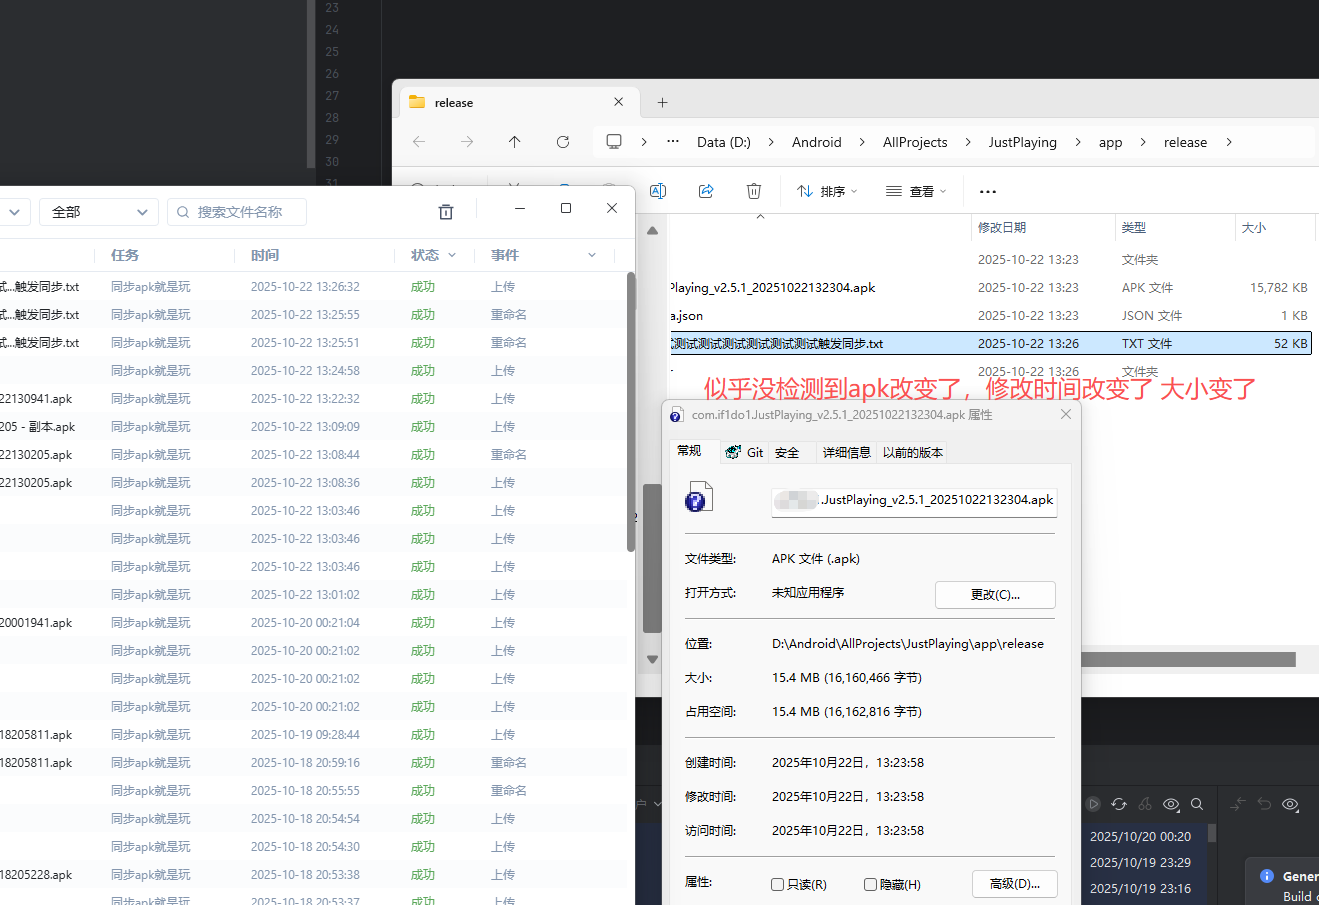
Task: Switch to the 详细信息 tab
Action: pyautogui.click(x=846, y=452)
